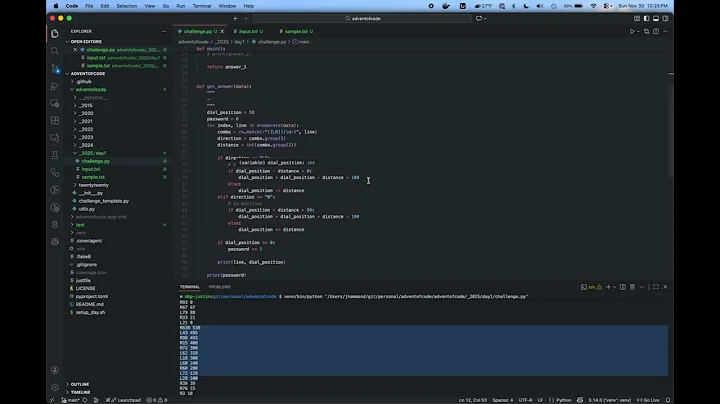Open the Selection menu
The height and width of the screenshot is (404, 720).
(x=127, y=6)
